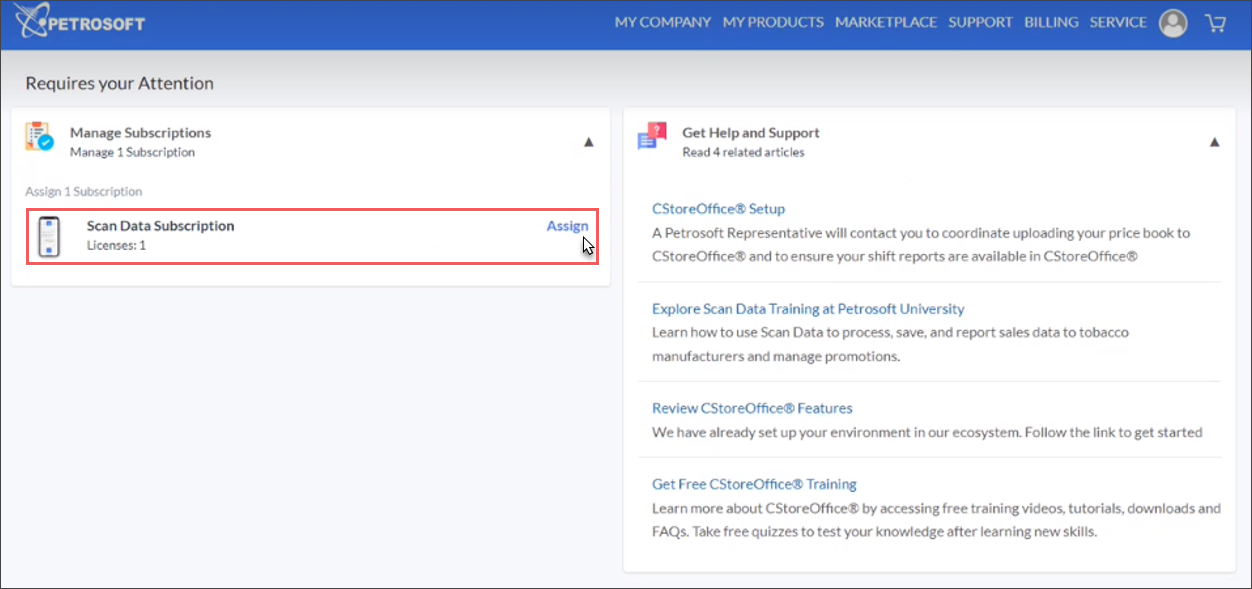Open the Marketplace menu item

[x=886, y=22]
